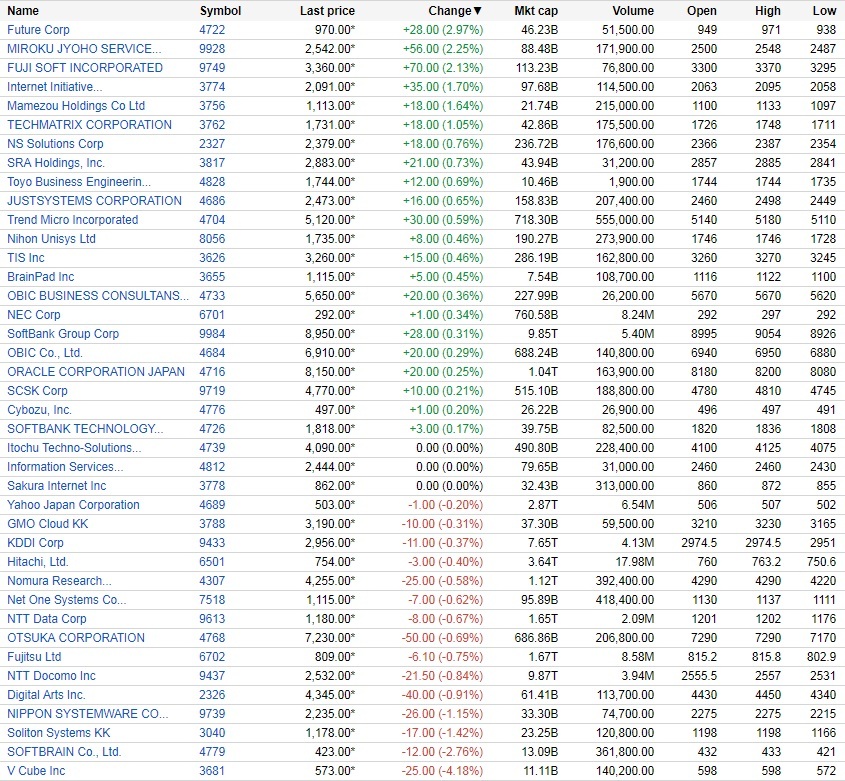
Task: Open BrainPad Inc stock link
Action: tap(40, 277)
